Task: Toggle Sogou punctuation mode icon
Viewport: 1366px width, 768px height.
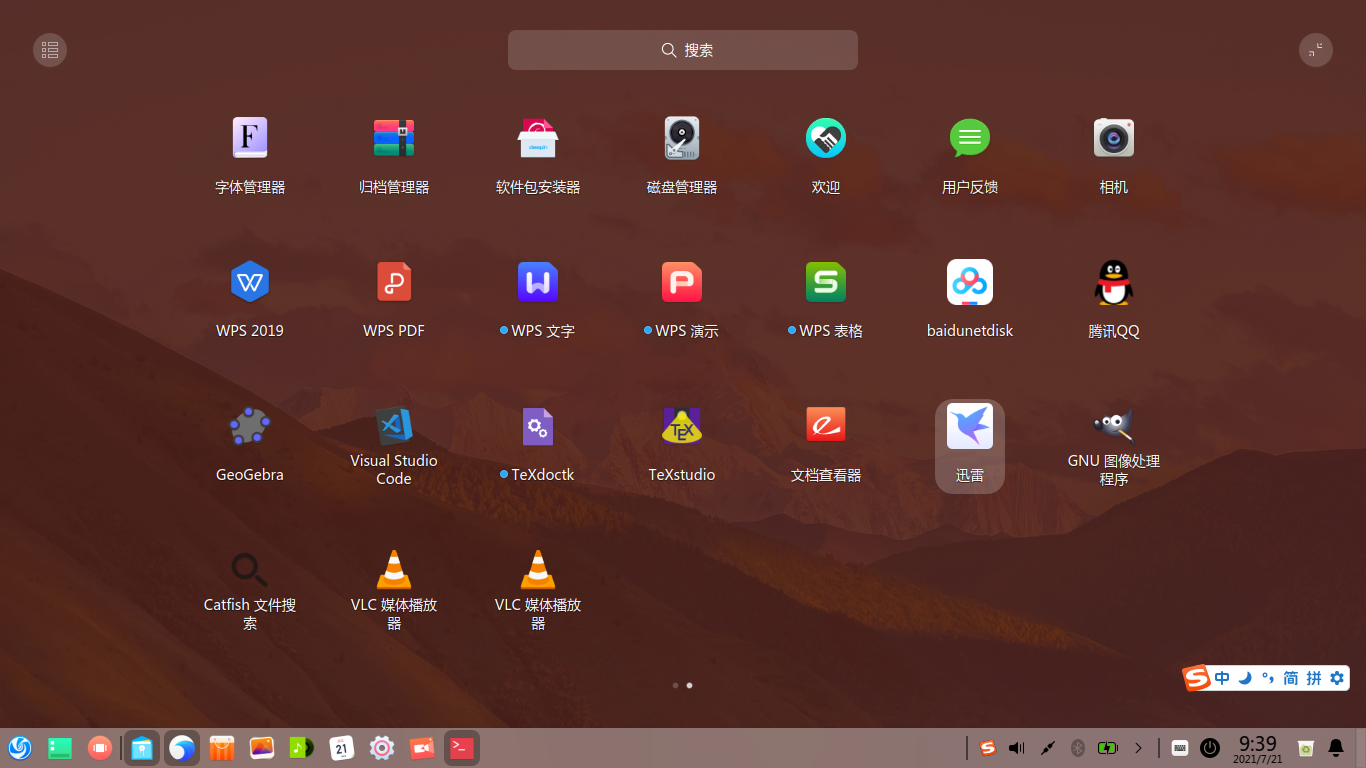Action: pos(1268,678)
